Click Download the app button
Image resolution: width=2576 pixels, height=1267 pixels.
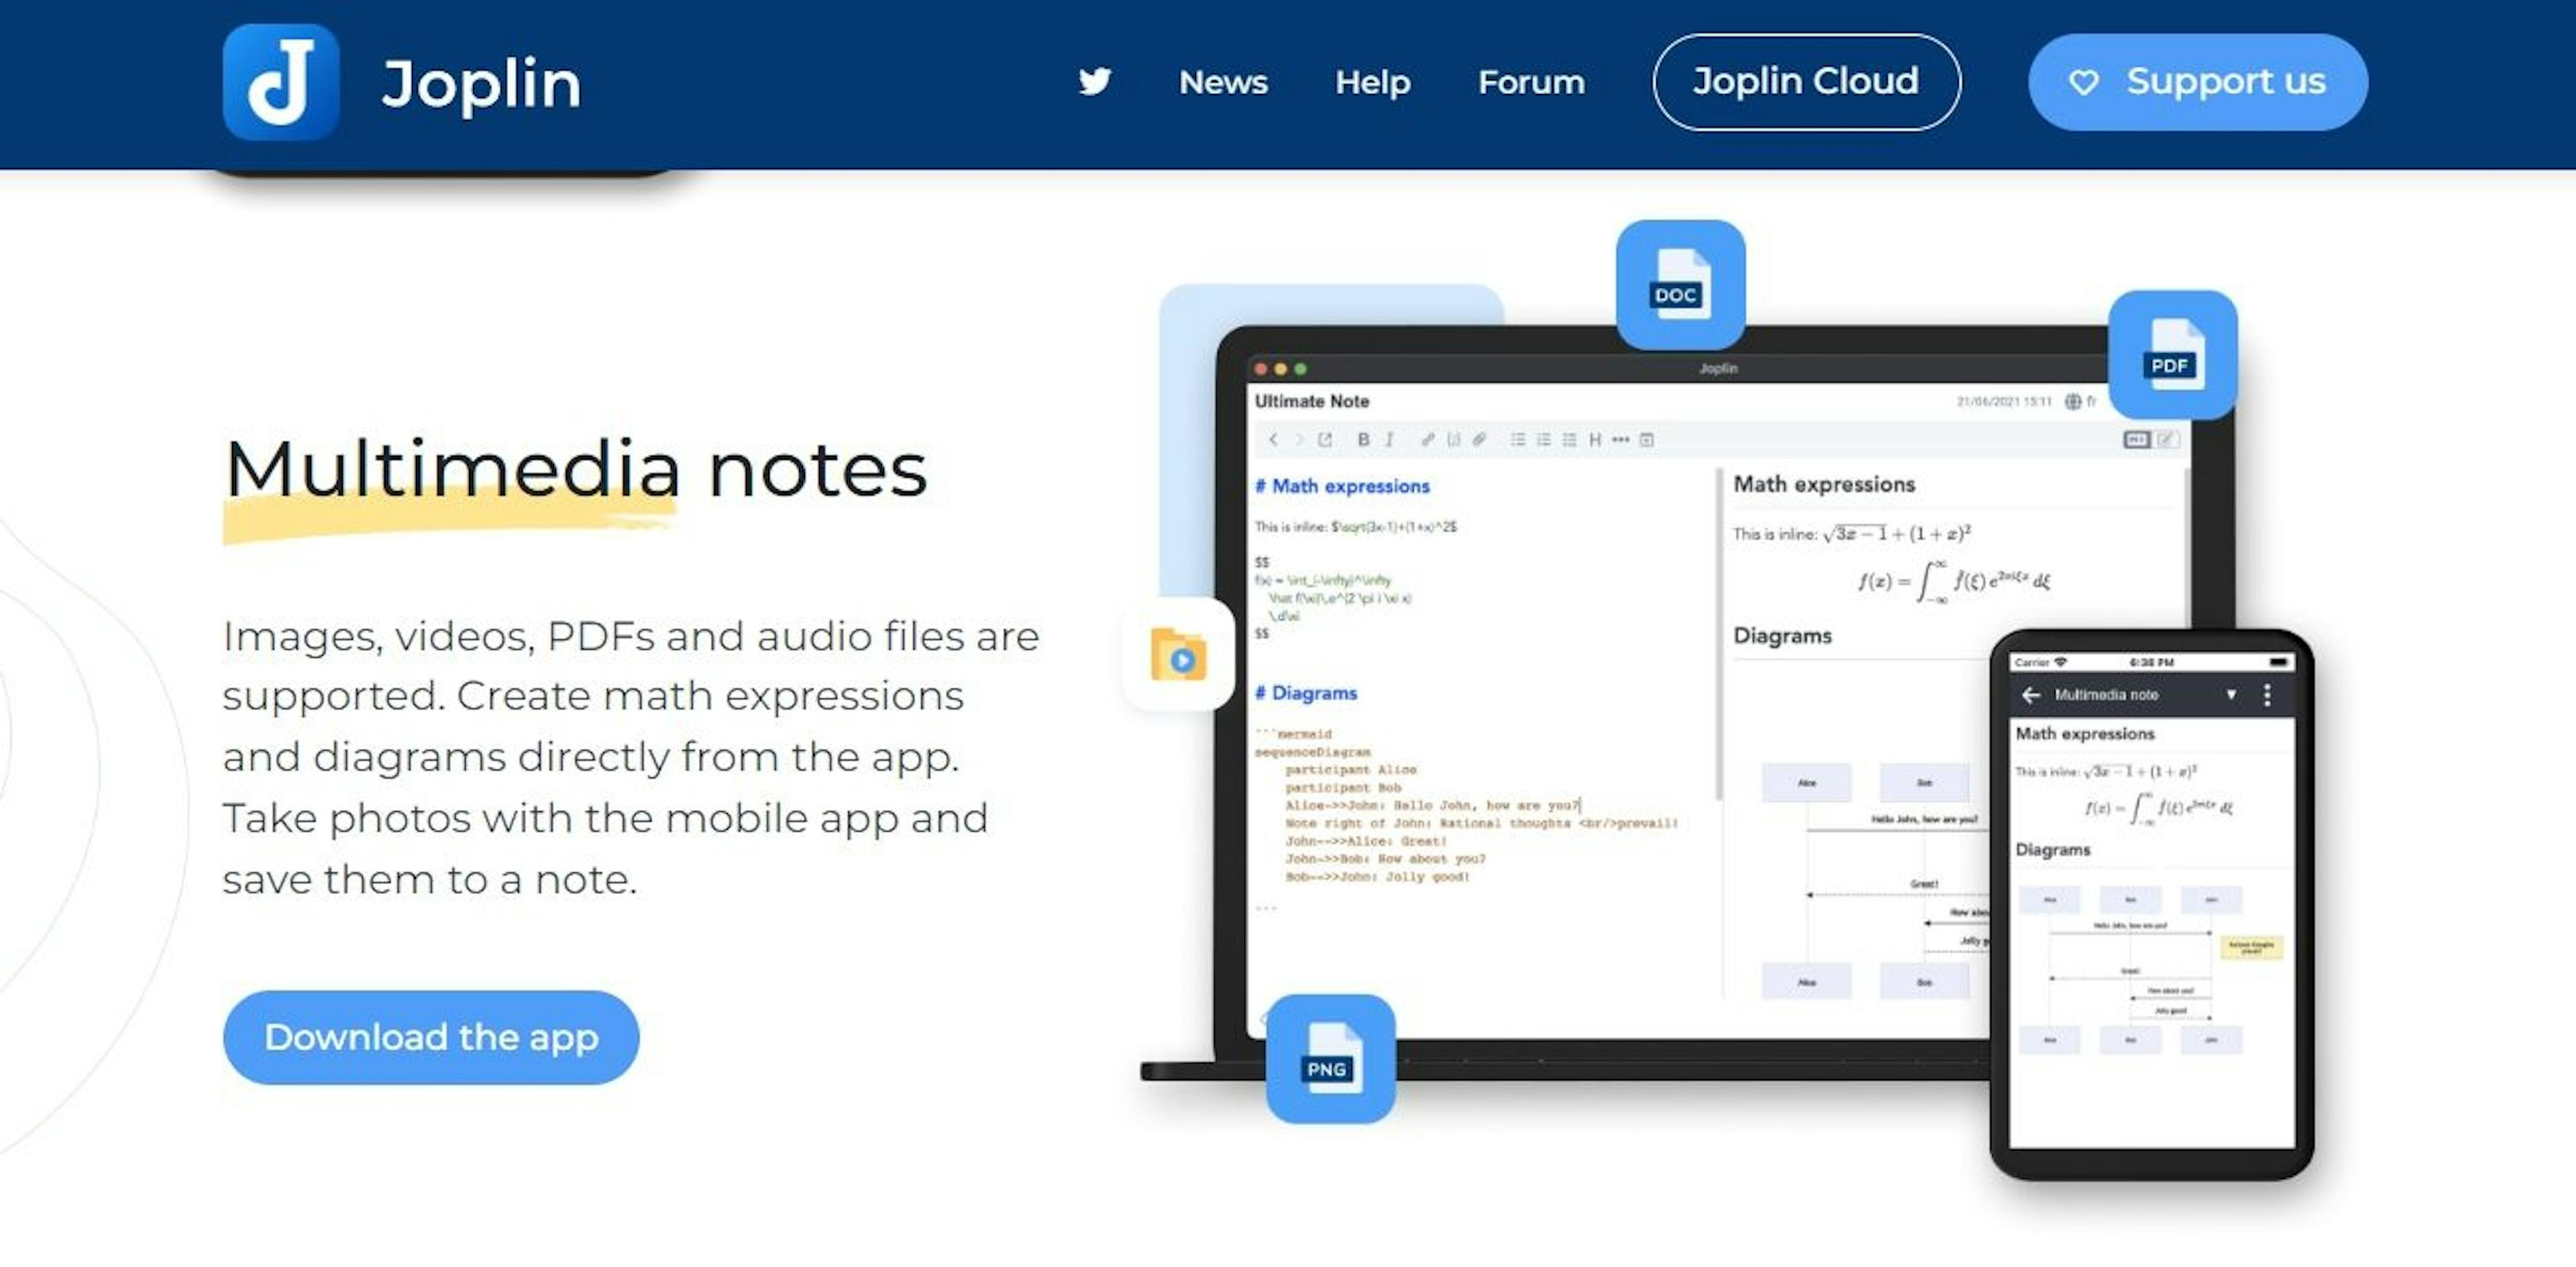[x=431, y=1037]
